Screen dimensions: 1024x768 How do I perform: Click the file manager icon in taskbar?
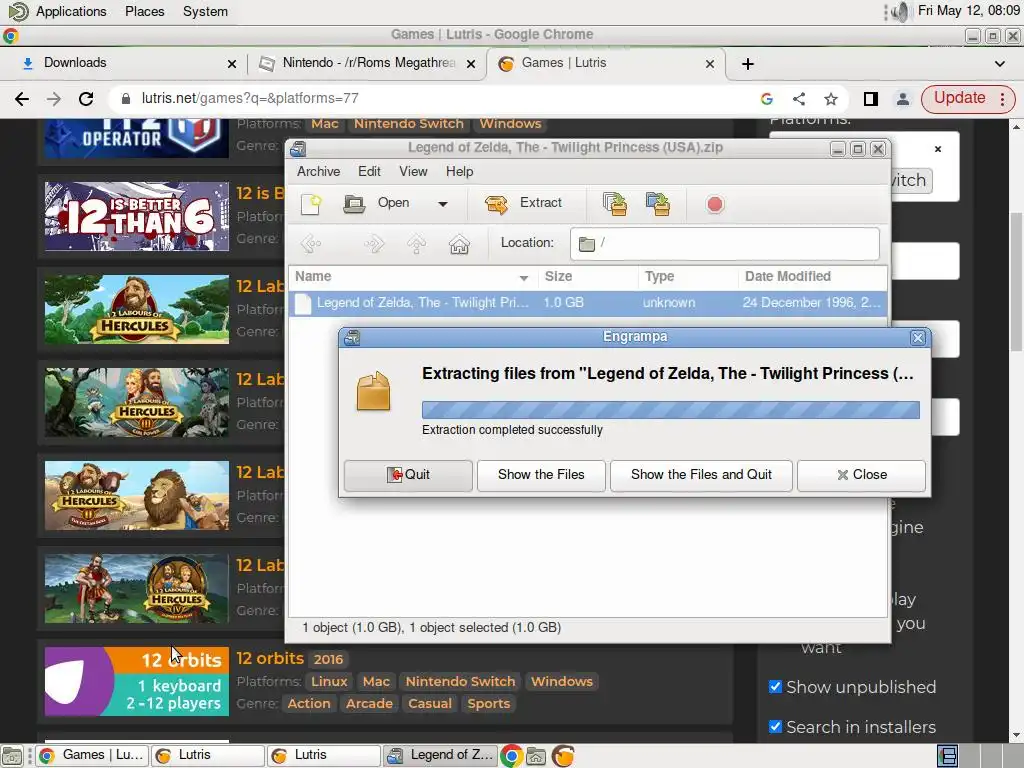(536, 756)
